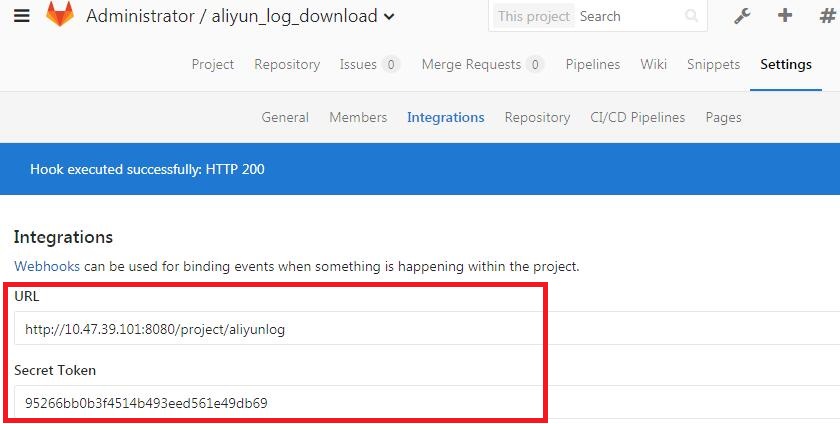The image size is (840, 424).
Task: Open the admin area wrench icon
Action: point(742,16)
